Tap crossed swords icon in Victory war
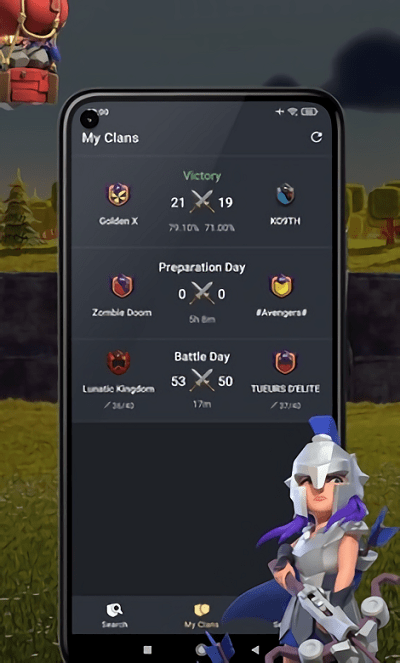This screenshot has height=663, width=400. [202, 202]
